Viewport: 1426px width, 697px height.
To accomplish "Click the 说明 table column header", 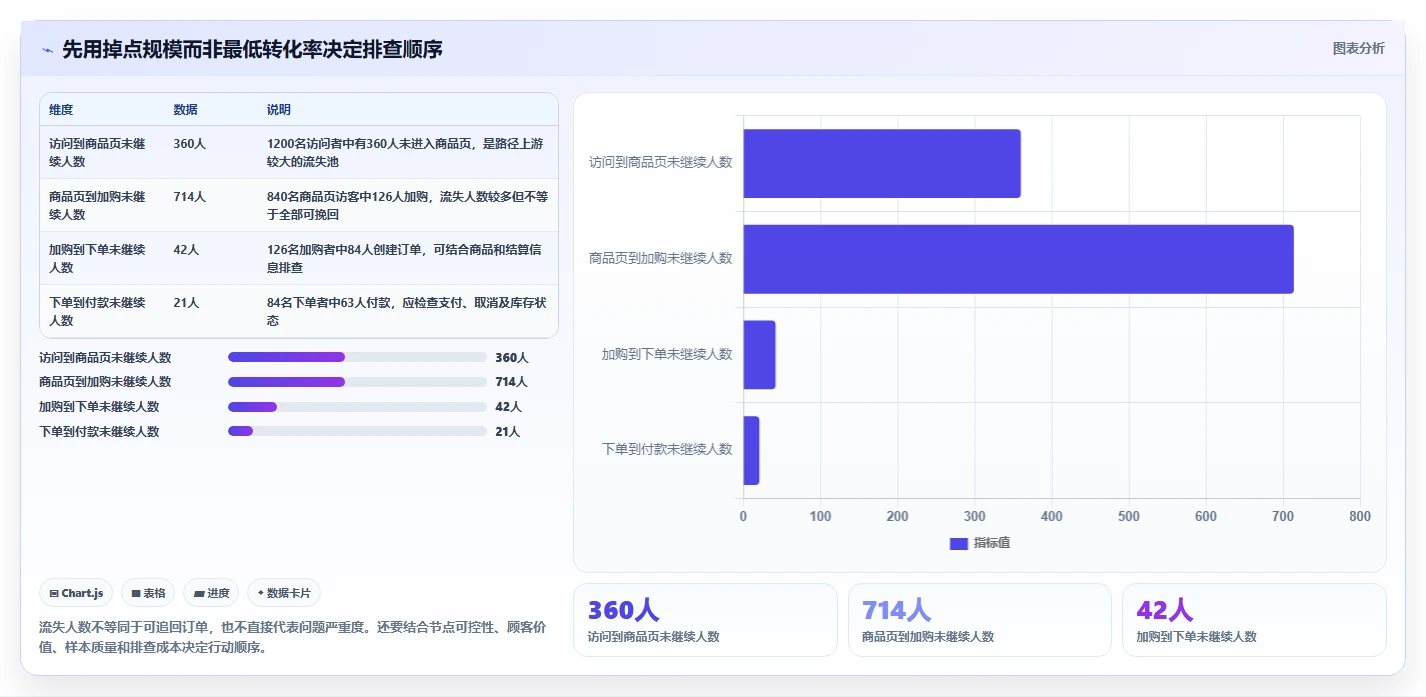I will 279,110.
